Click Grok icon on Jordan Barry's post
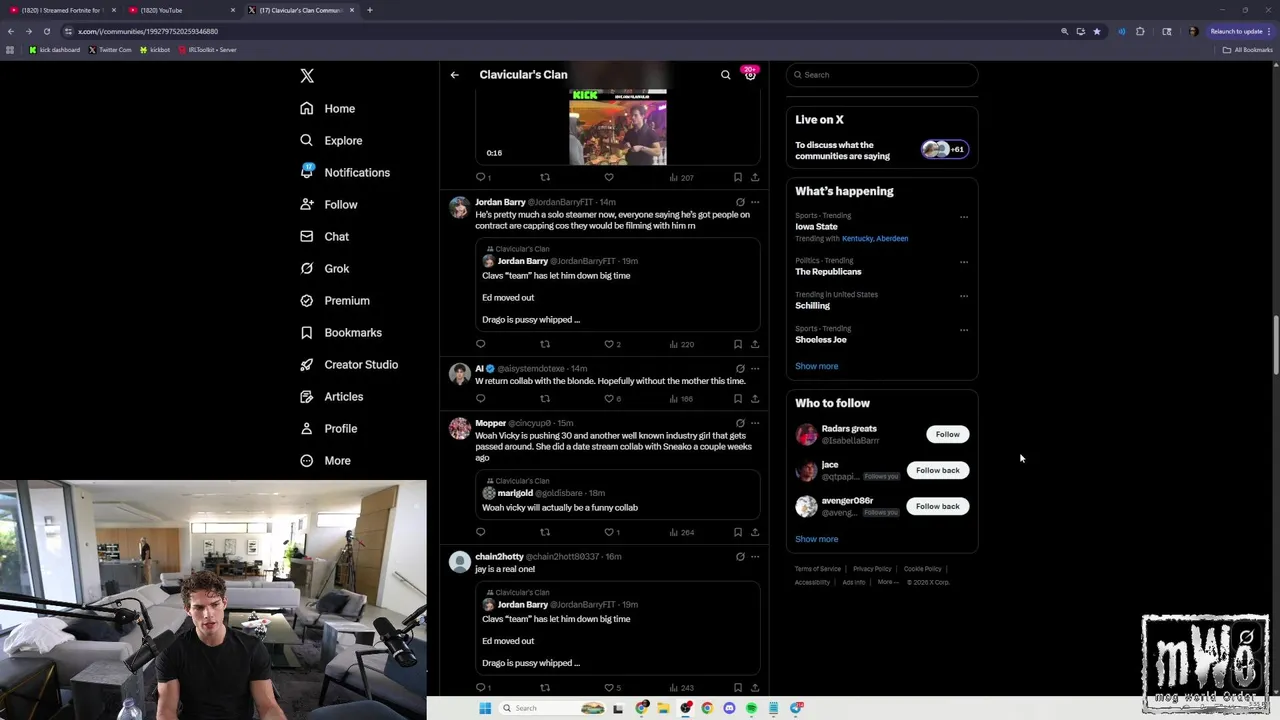This screenshot has height=720, width=1280. (x=740, y=202)
